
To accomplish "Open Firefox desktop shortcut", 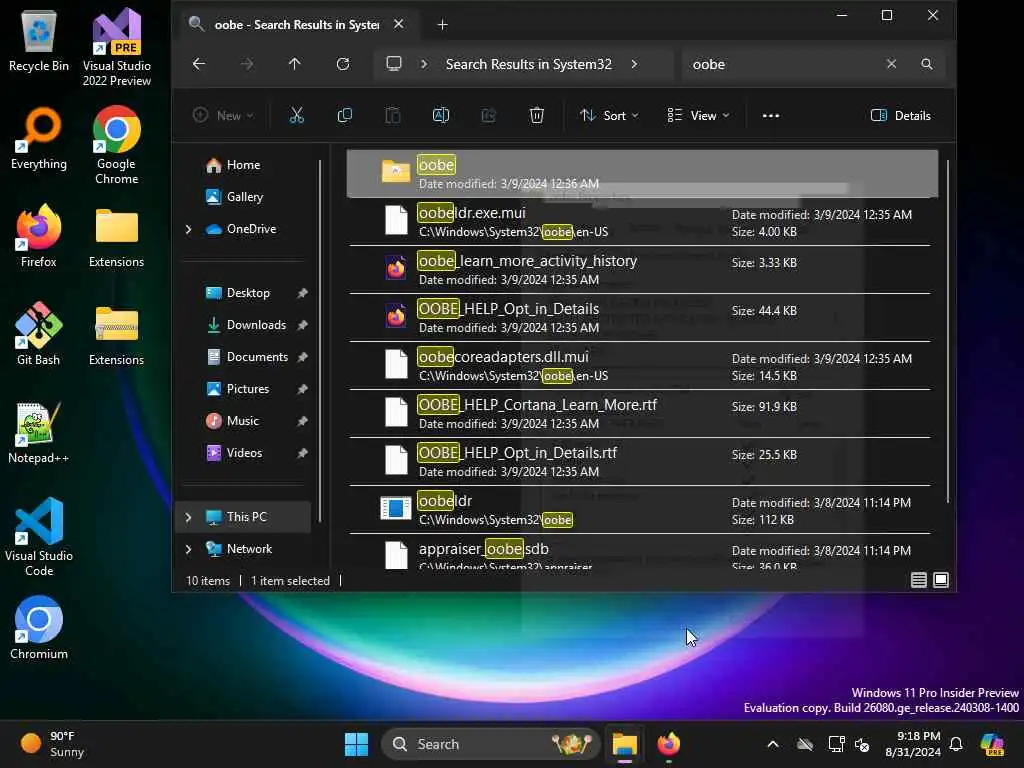I will pyautogui.click(x=39, y=236).
